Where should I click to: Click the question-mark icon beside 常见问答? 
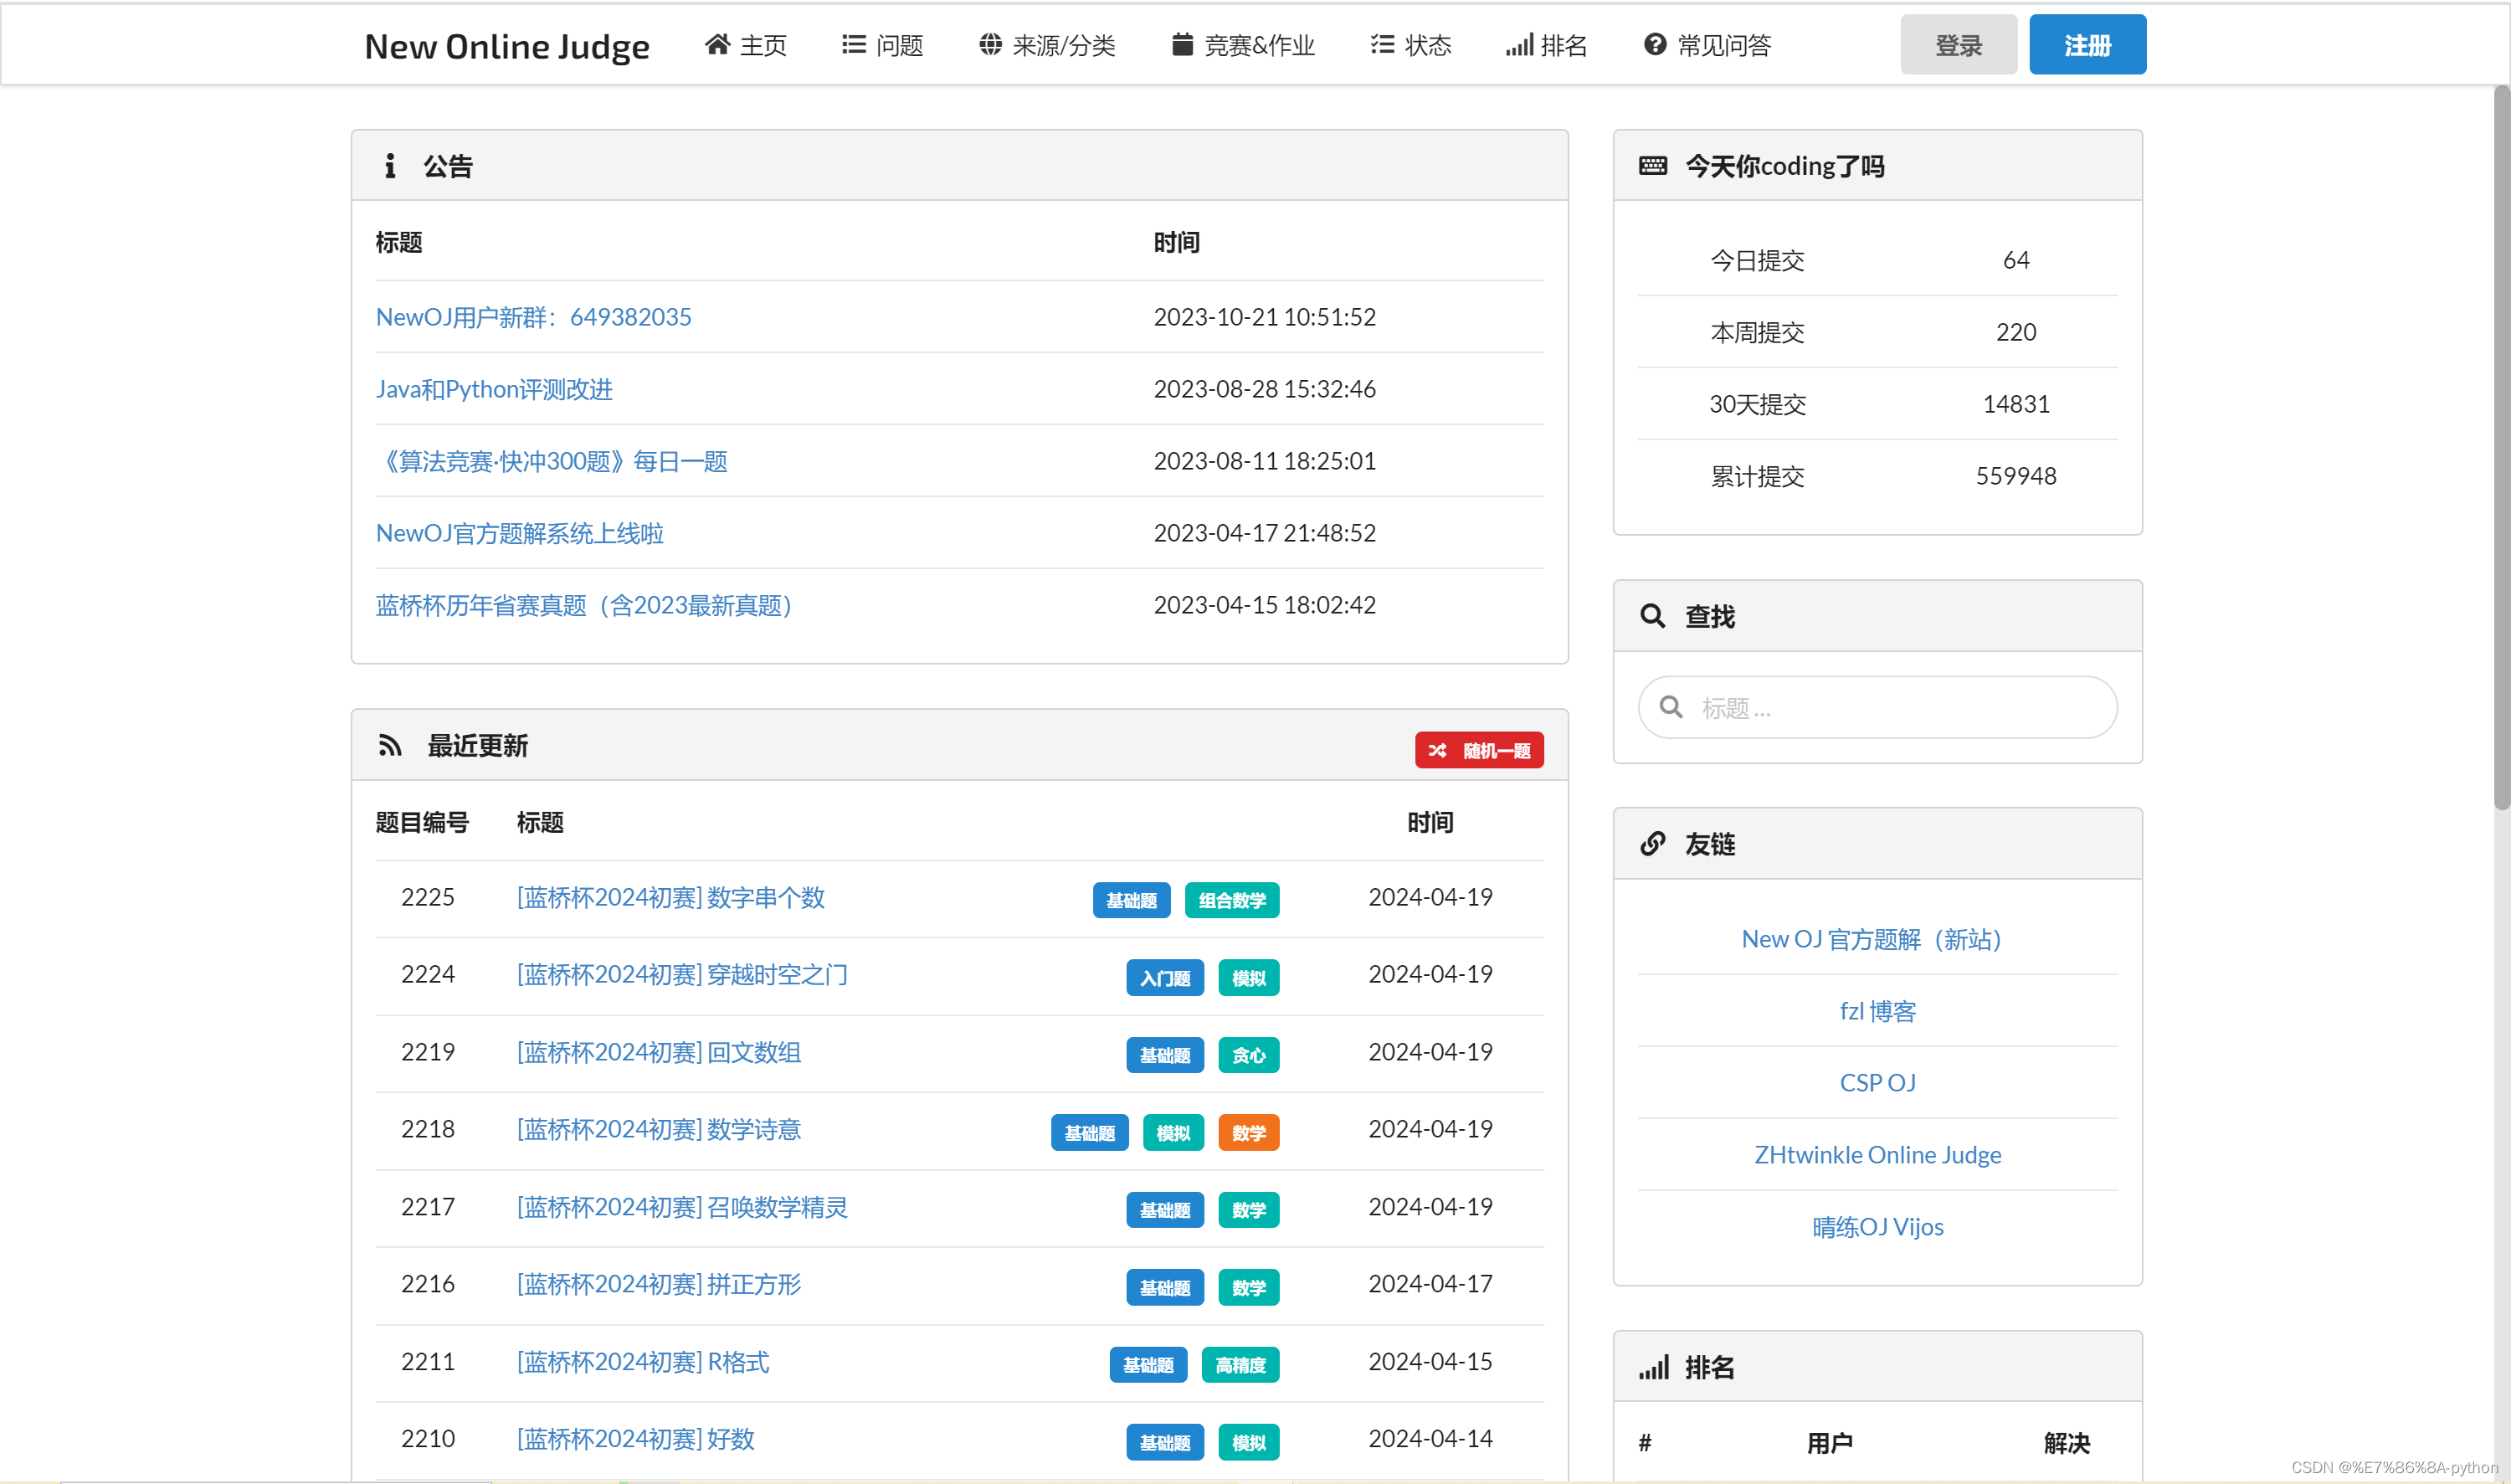point(1655,44)
